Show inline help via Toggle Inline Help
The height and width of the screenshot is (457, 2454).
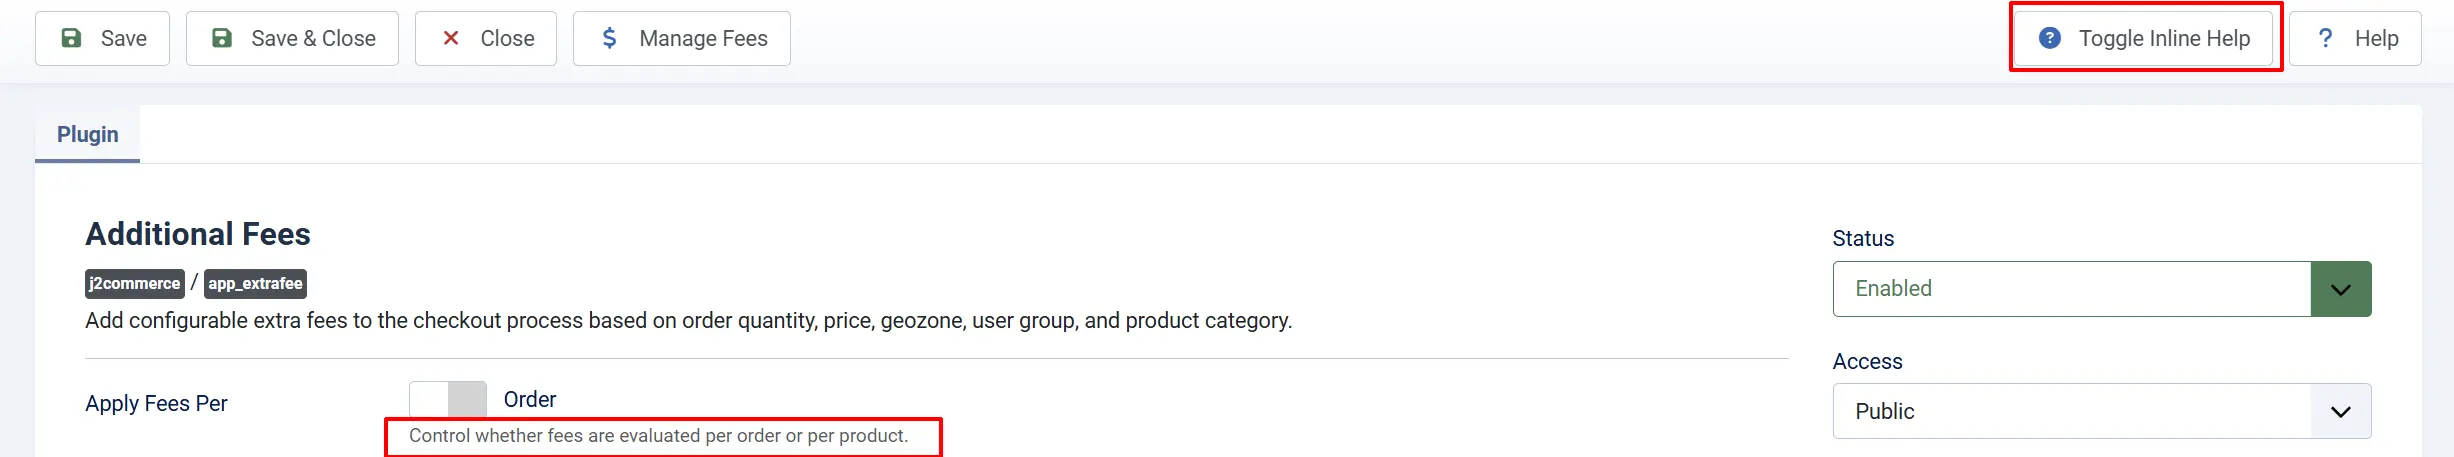coord(2146,38)
